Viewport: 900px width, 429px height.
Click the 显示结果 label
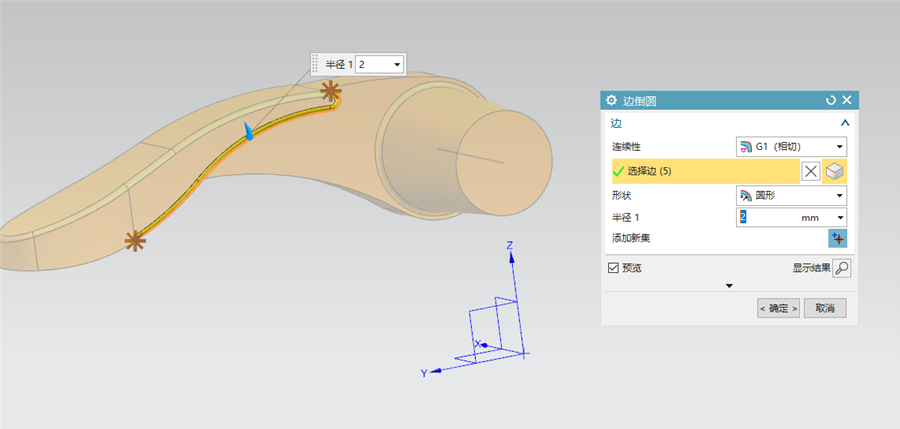coord(812,268)
